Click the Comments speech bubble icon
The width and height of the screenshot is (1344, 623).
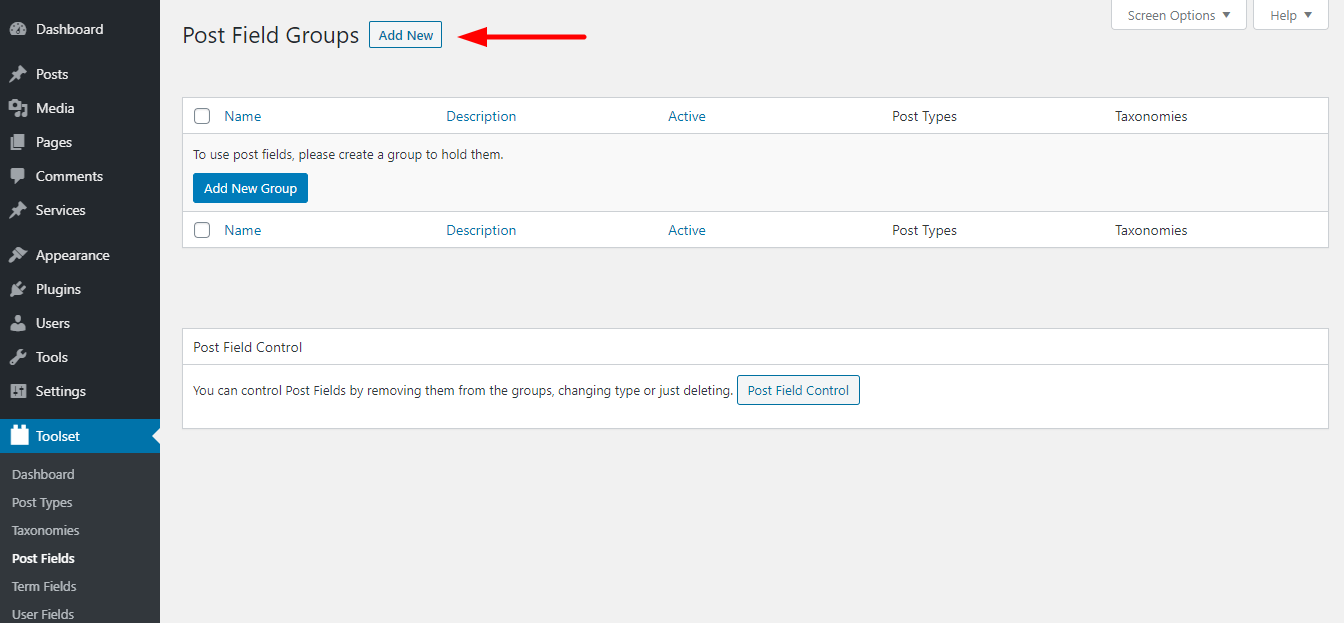[18, 176]
